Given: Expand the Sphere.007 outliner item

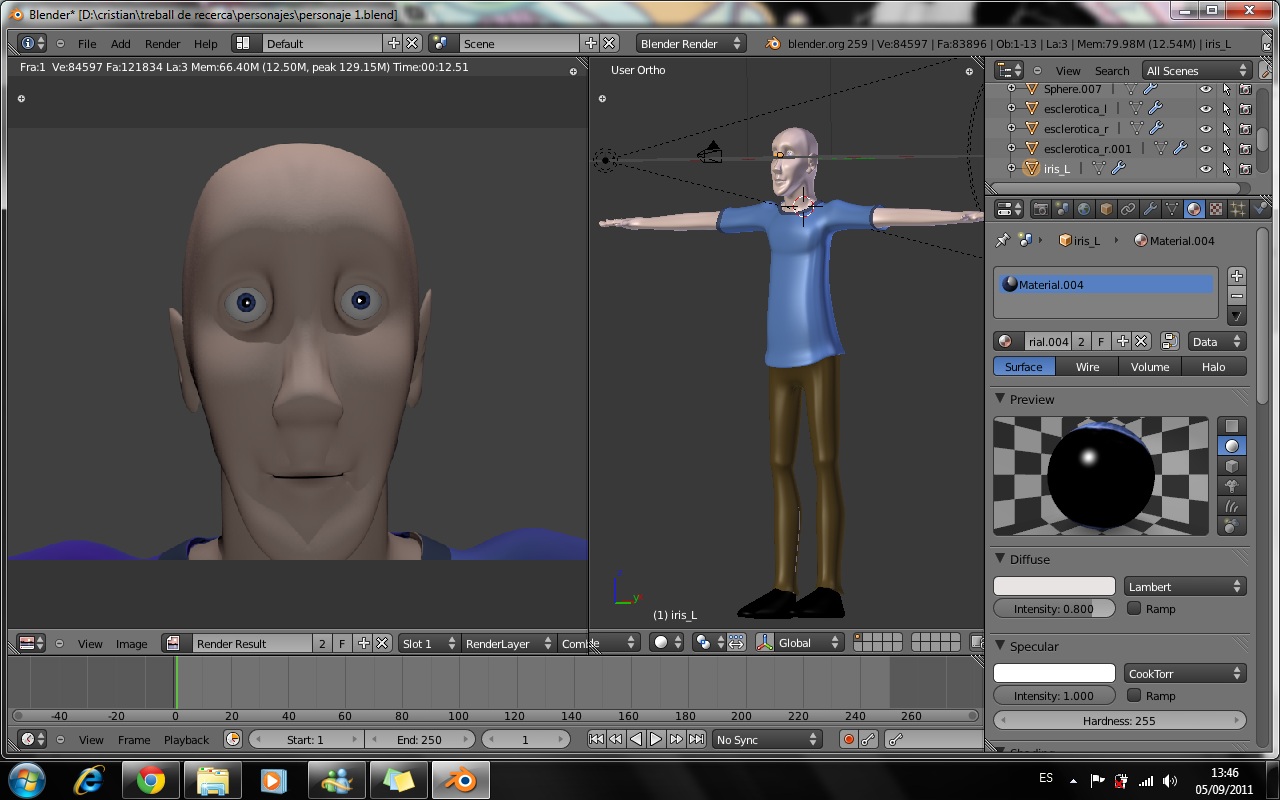Looking at the screenshot, I should pos(1011,89).
